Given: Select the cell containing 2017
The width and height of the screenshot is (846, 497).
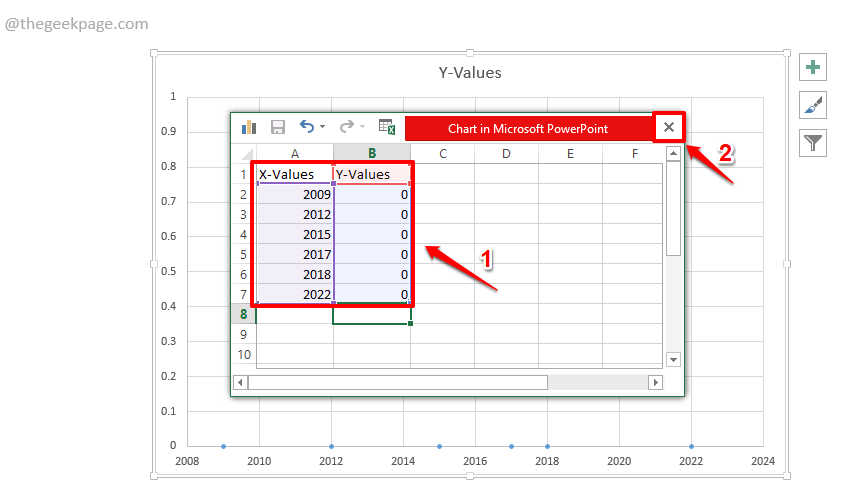Looking at the screenshot, I should (x=295, y=254).
